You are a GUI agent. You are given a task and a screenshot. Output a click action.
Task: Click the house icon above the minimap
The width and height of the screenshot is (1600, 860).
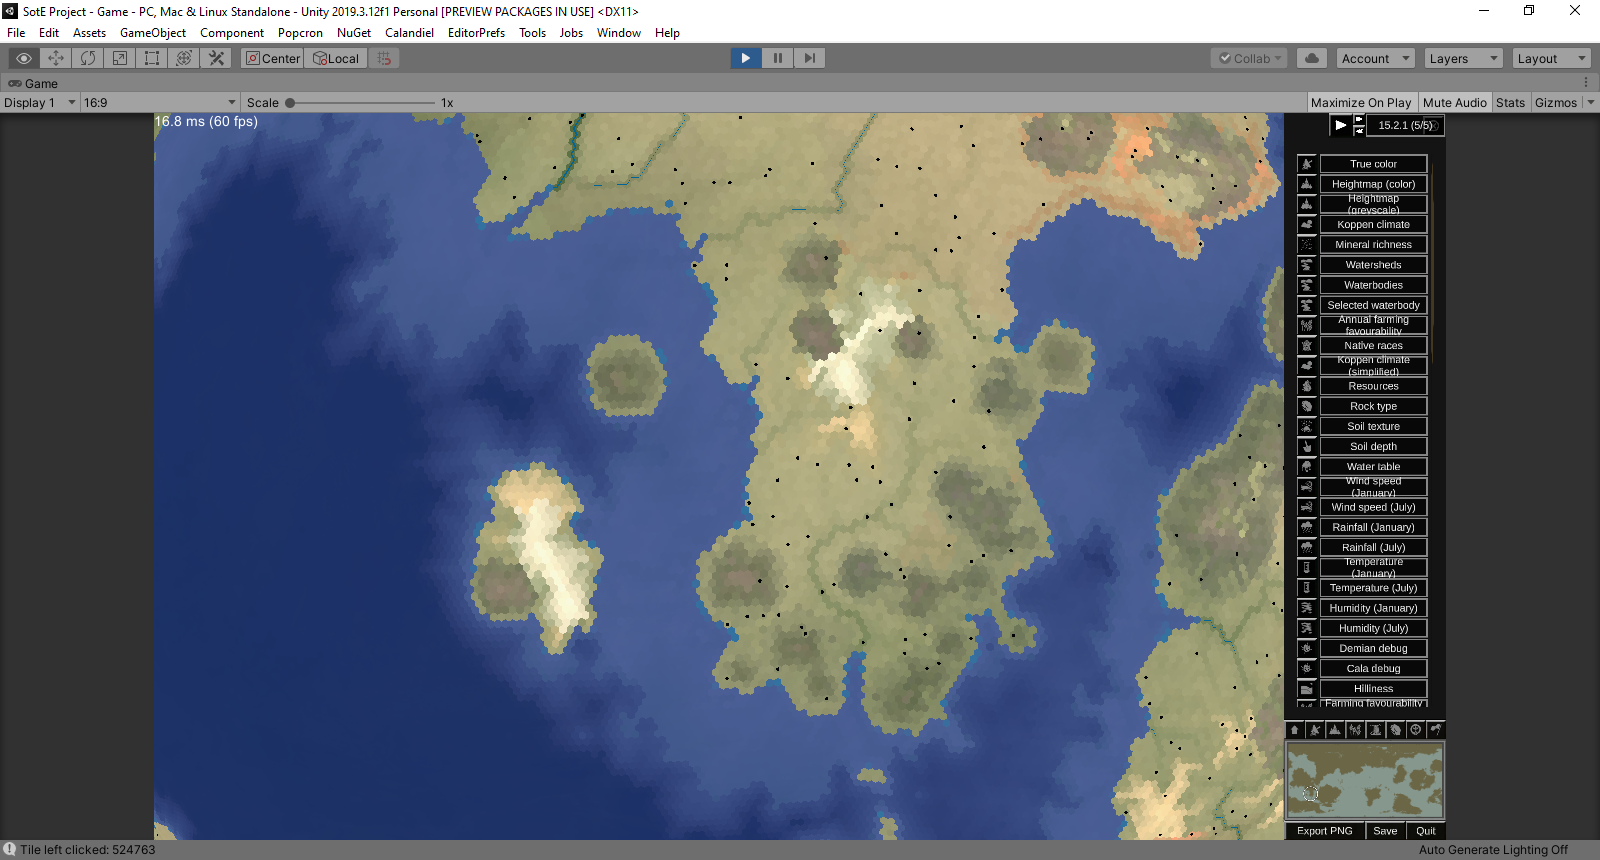1295,730
